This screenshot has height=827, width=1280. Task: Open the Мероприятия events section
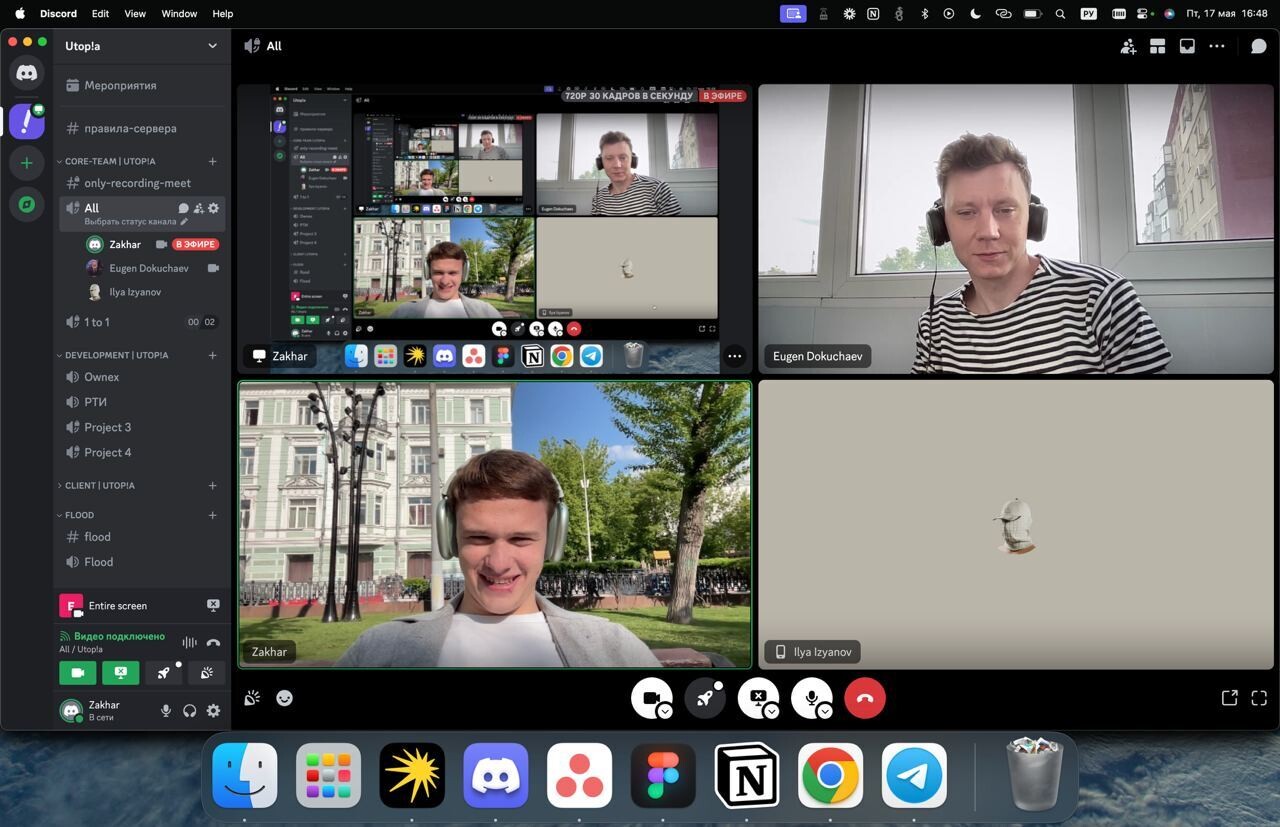click(141, 86)
